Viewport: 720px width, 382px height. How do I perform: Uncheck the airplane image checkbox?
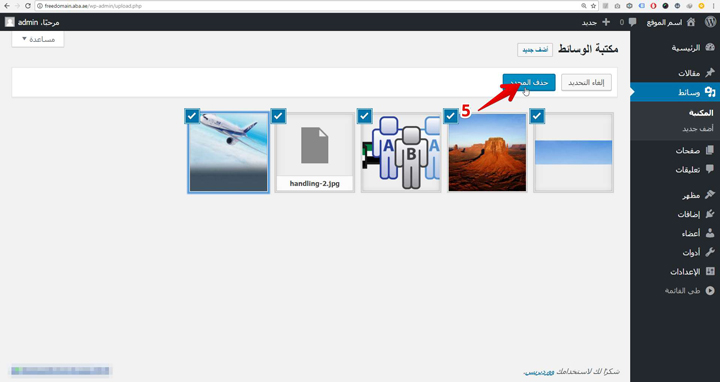pos(192,116)
